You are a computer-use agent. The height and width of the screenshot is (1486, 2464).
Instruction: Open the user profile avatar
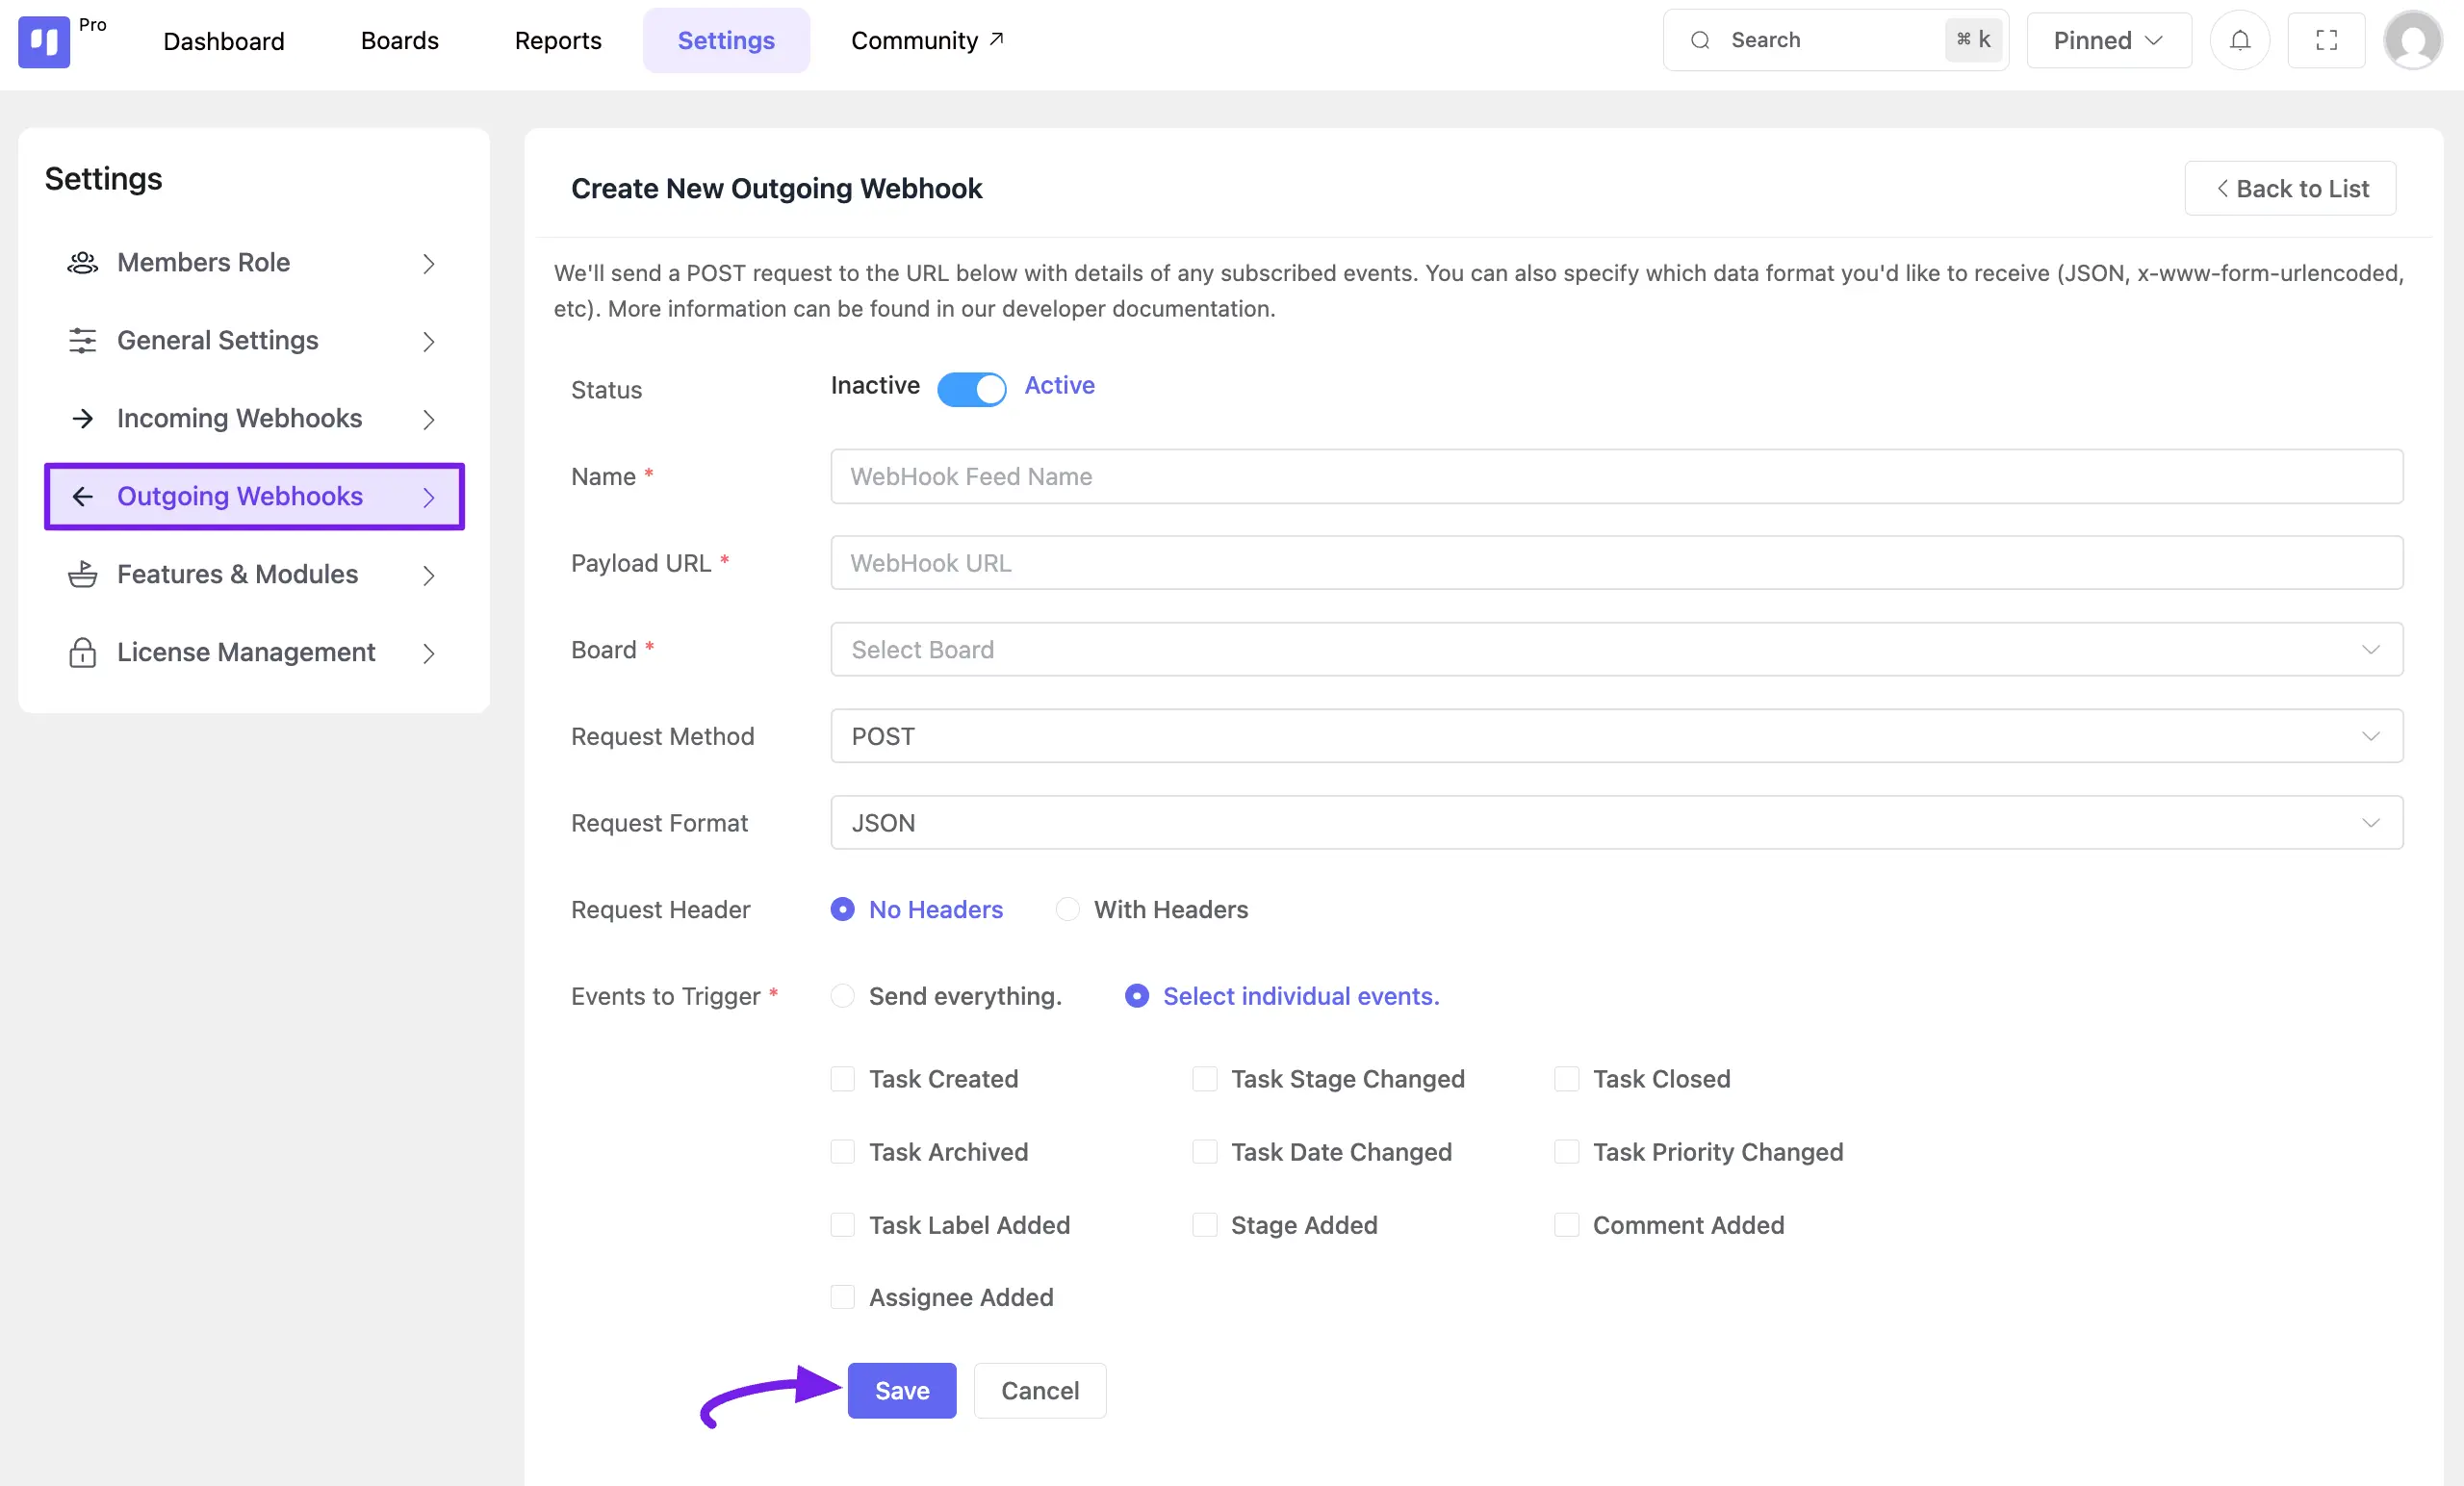(2413, 41)
